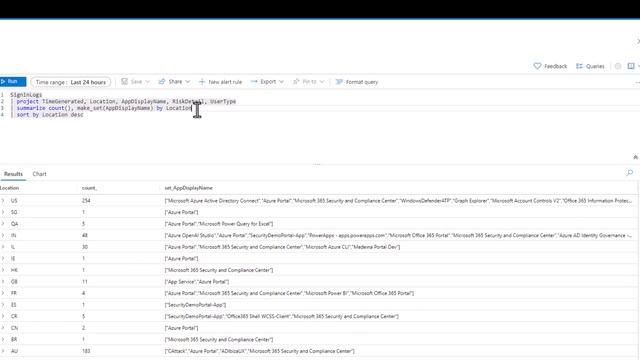Expand the CN result row
Screen dimensions: 640x360
coord(3,328)
